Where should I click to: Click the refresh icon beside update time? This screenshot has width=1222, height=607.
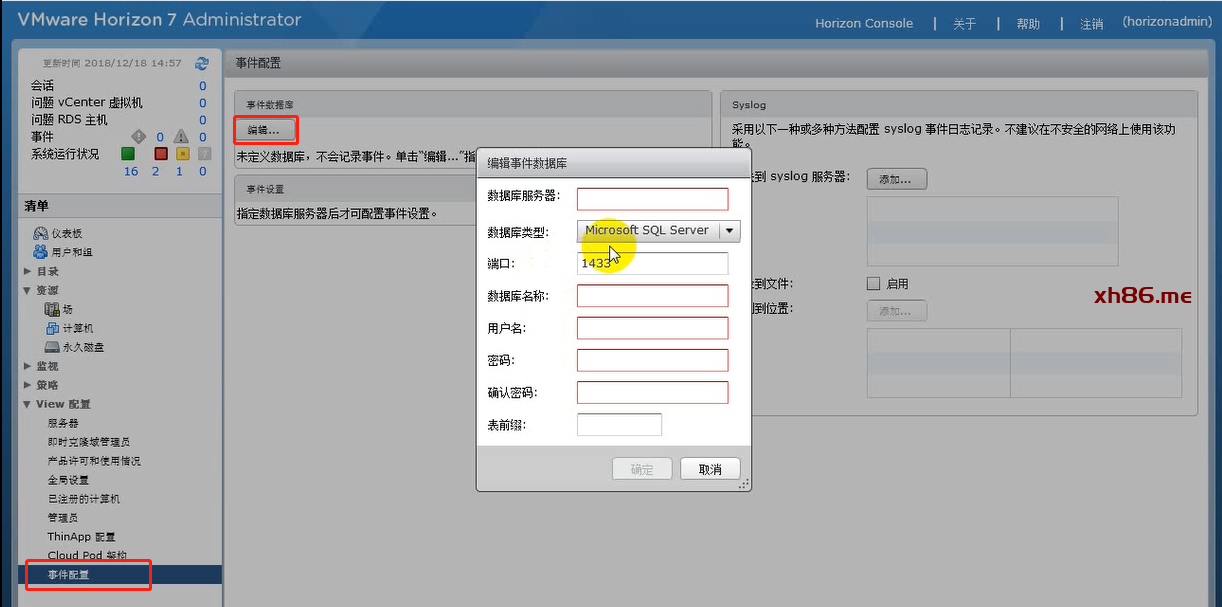coord(202,63)
